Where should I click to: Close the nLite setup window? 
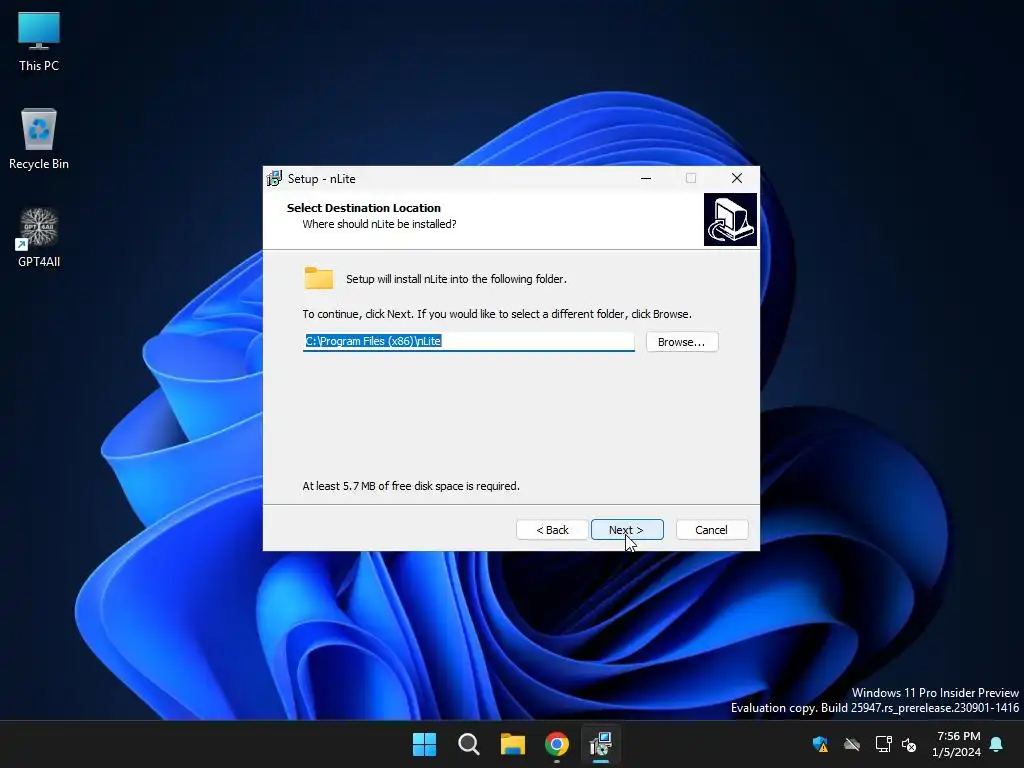coord(737,178)
